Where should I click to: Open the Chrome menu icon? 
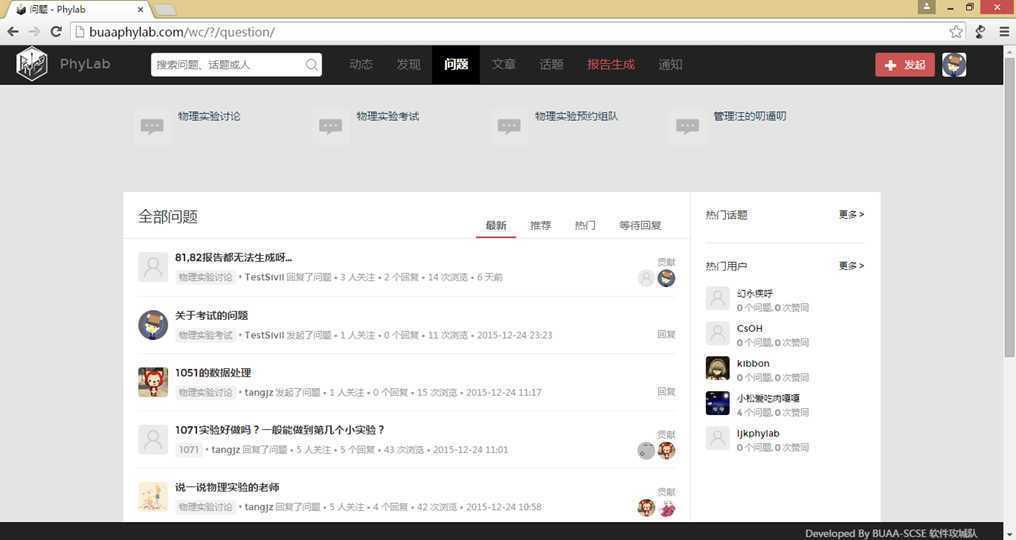[1004, 32]
